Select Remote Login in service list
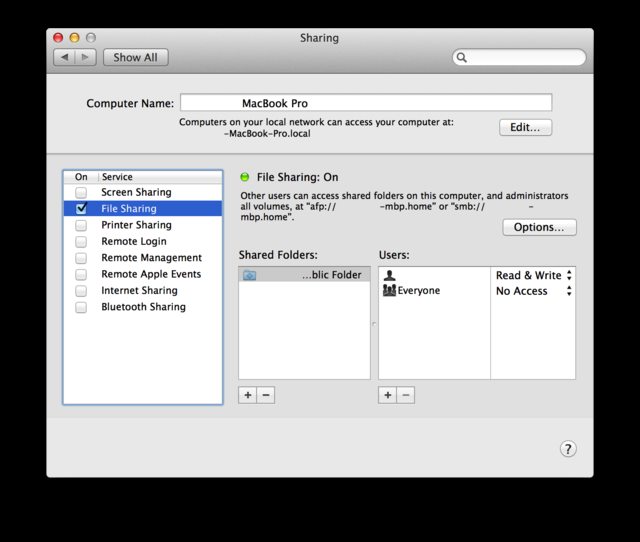This screenshot has width=640, height=542. 143,241
